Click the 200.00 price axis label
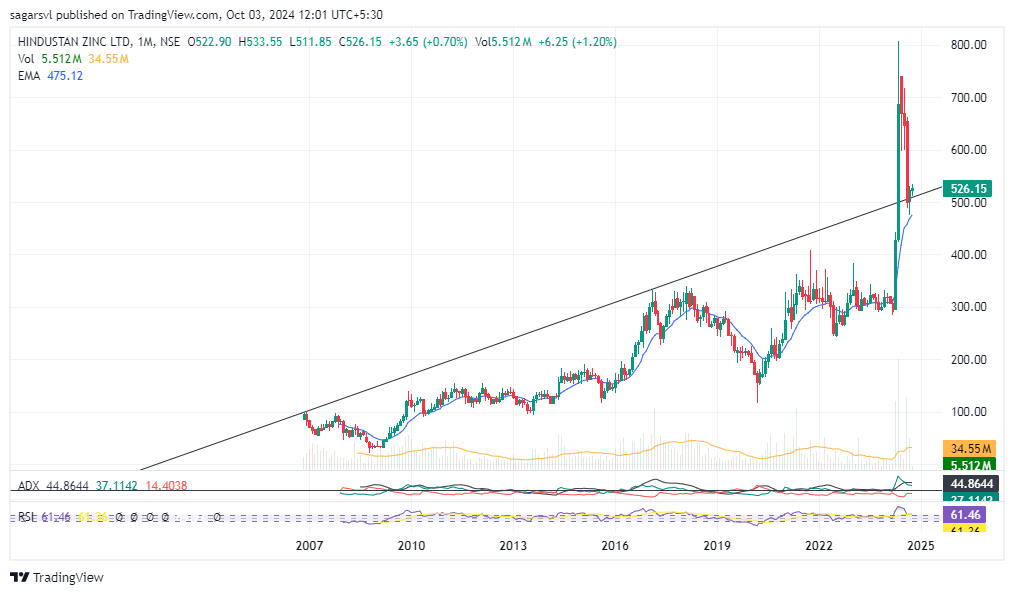1014x595 pixels. click(968, 360)
